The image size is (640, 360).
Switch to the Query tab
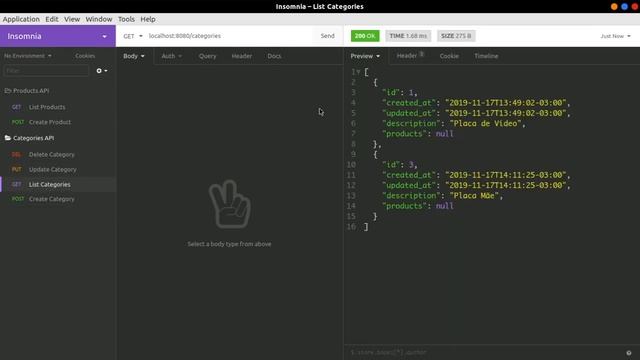click(207, 56)
